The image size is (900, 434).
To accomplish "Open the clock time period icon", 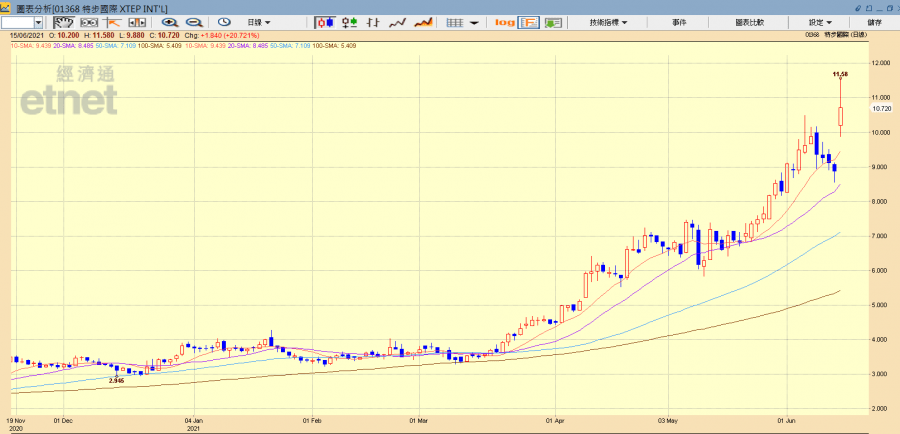I will coord(224,21).
